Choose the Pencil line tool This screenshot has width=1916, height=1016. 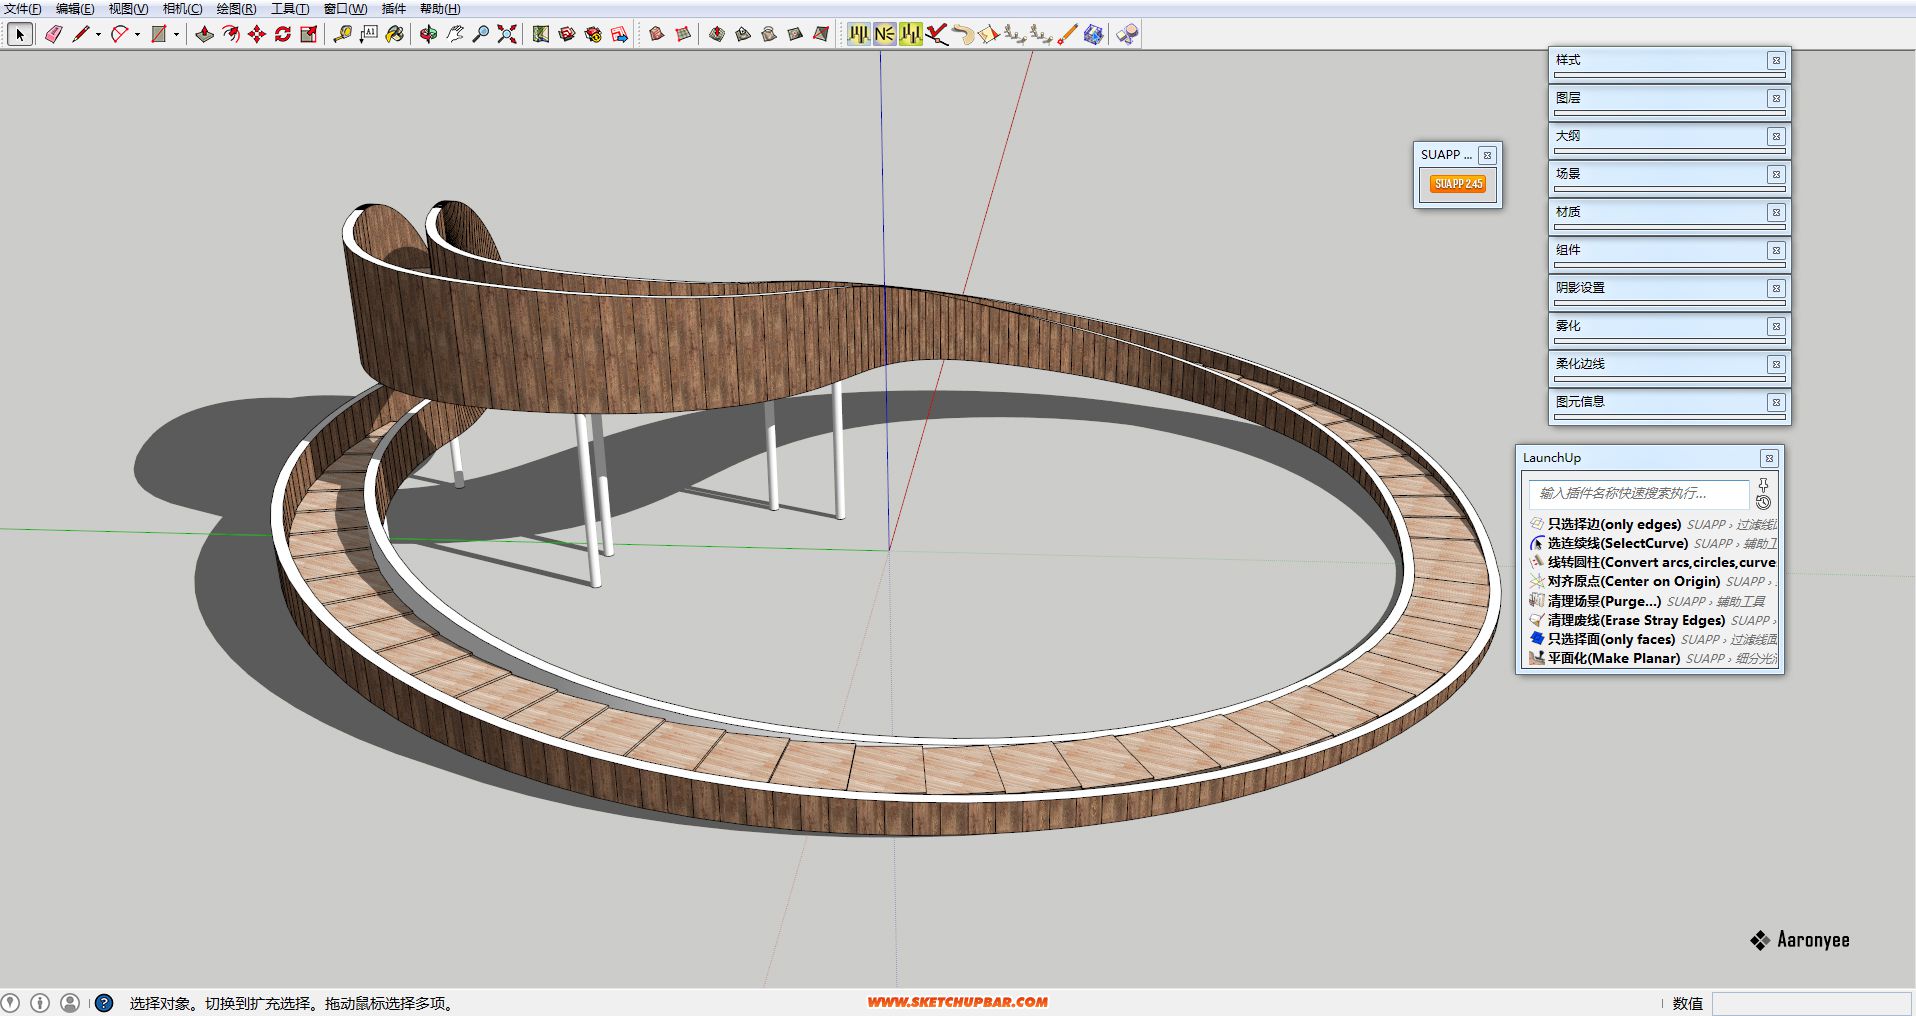(80, 34)
